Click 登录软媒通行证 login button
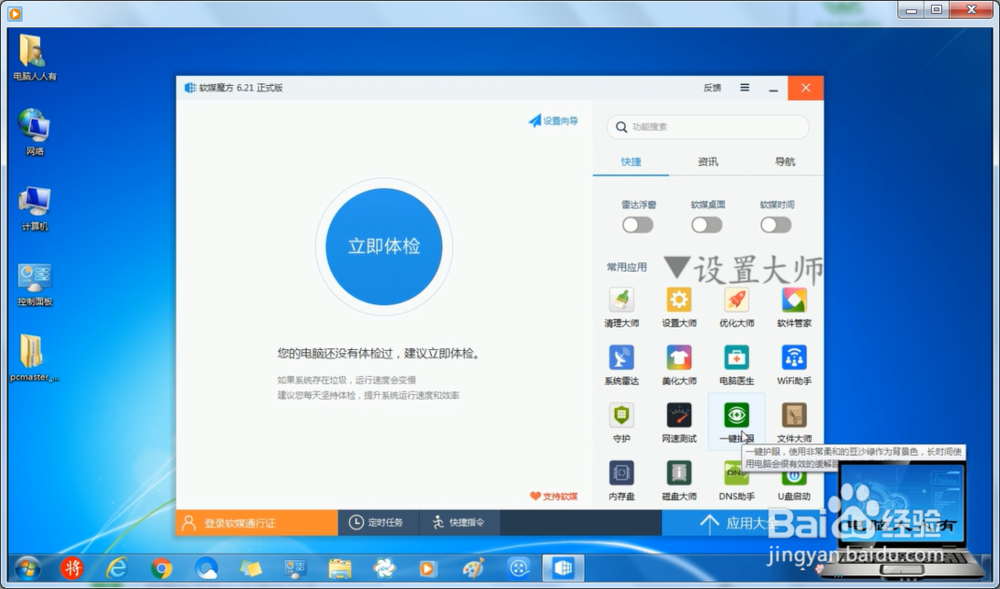Image resolution: width=1000 pixels, height=589 pixels. click(x=256, y=523)
